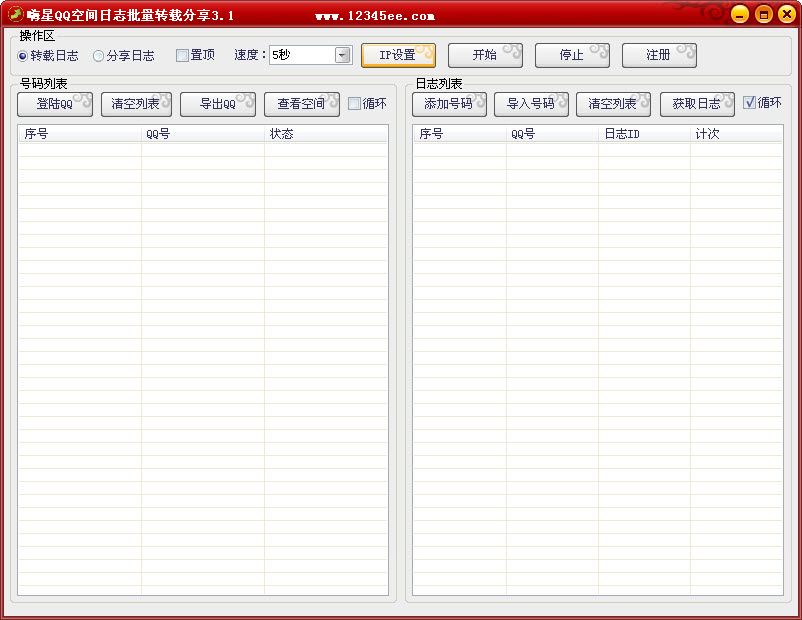Click the 查看空间 button
Image resolution: width=802 pixels, height=620 pixels.
point(302,104)
